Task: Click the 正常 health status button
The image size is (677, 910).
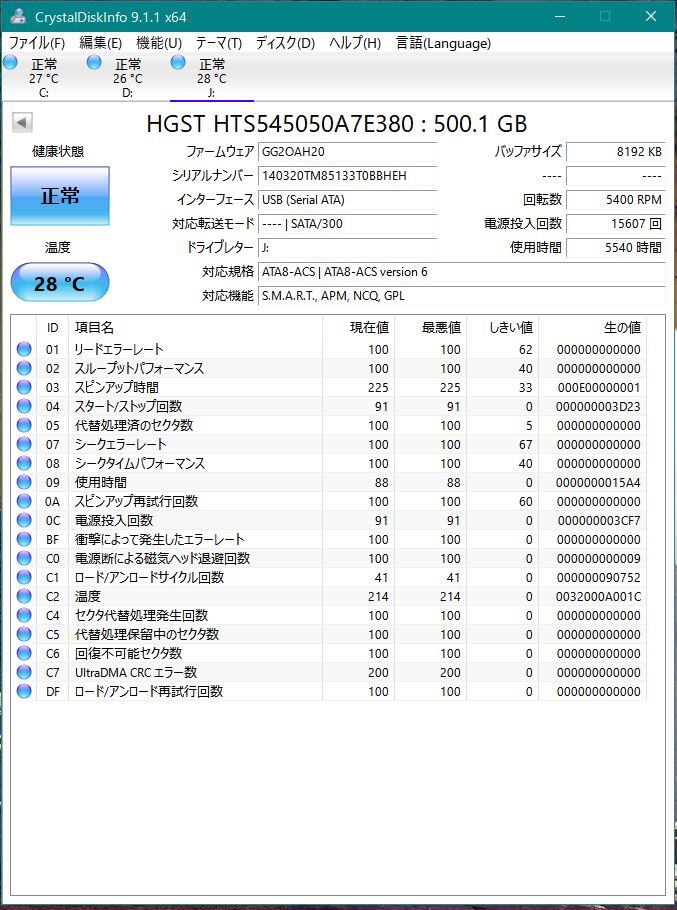Action: [x=60, y=196]
